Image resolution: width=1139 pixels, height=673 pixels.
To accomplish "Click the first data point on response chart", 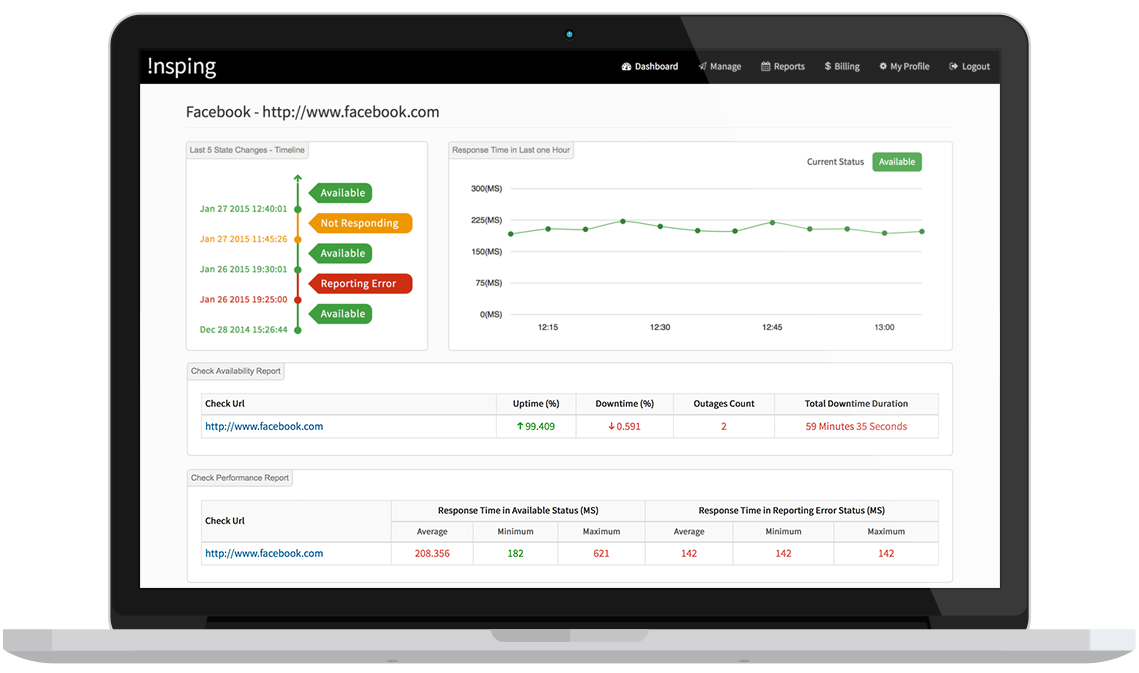I will 511,234.
